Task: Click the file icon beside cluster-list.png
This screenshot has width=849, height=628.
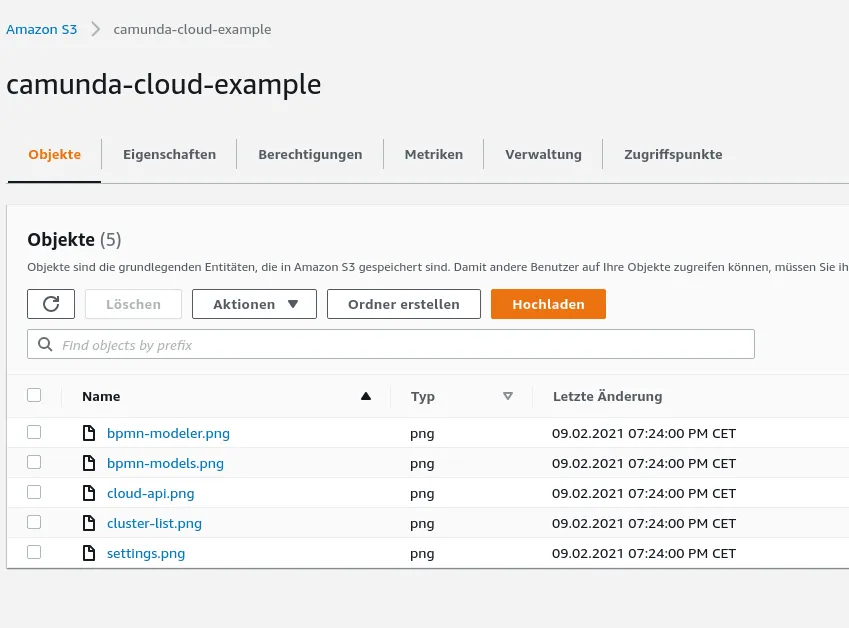Action: (90, 523)
